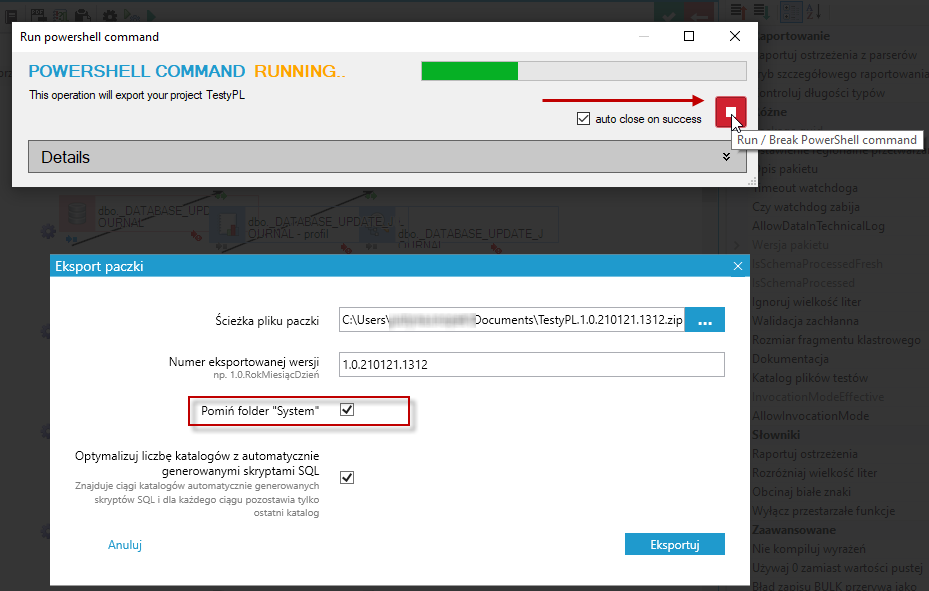The image size is (929, 591).
Task: Select the Ignoruj wielkość liter property
Action: coord(806,302)
